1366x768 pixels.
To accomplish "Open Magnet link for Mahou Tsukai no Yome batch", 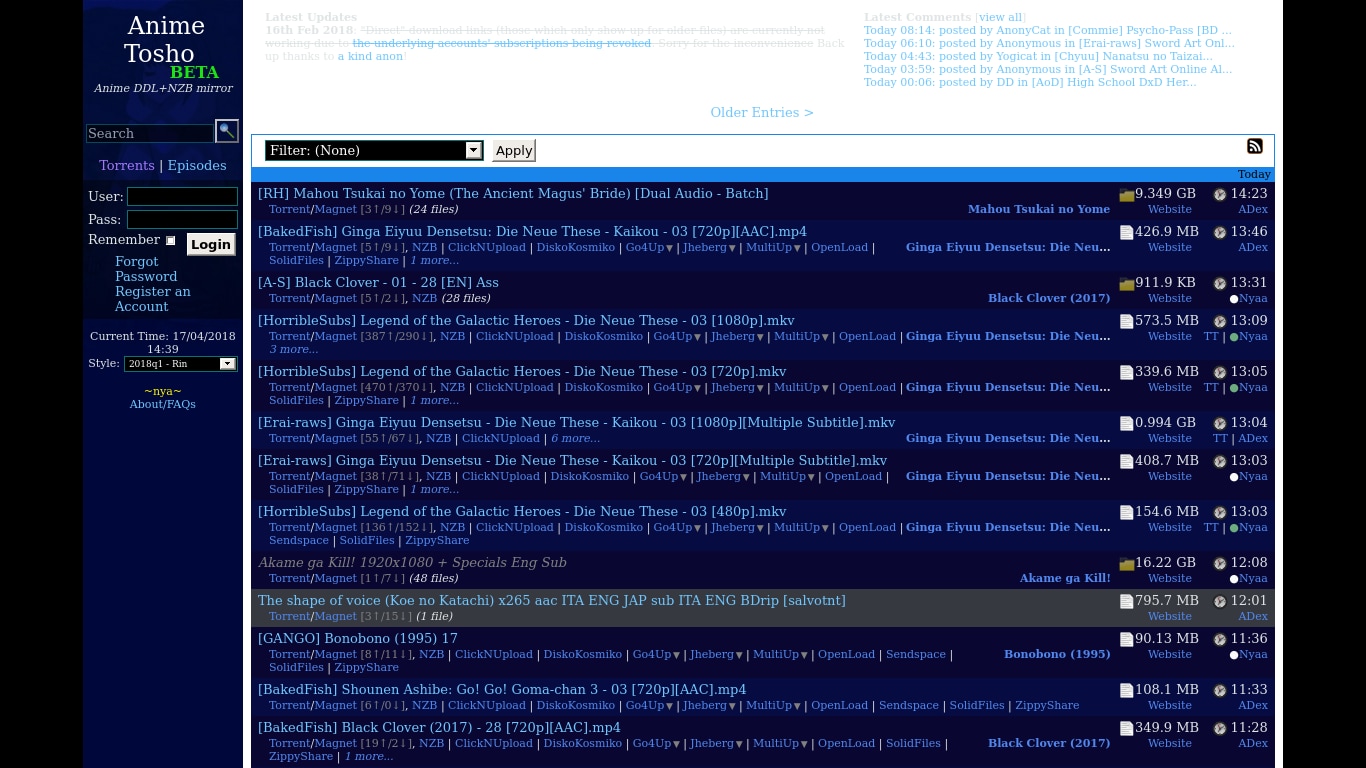I will point(336,210).
